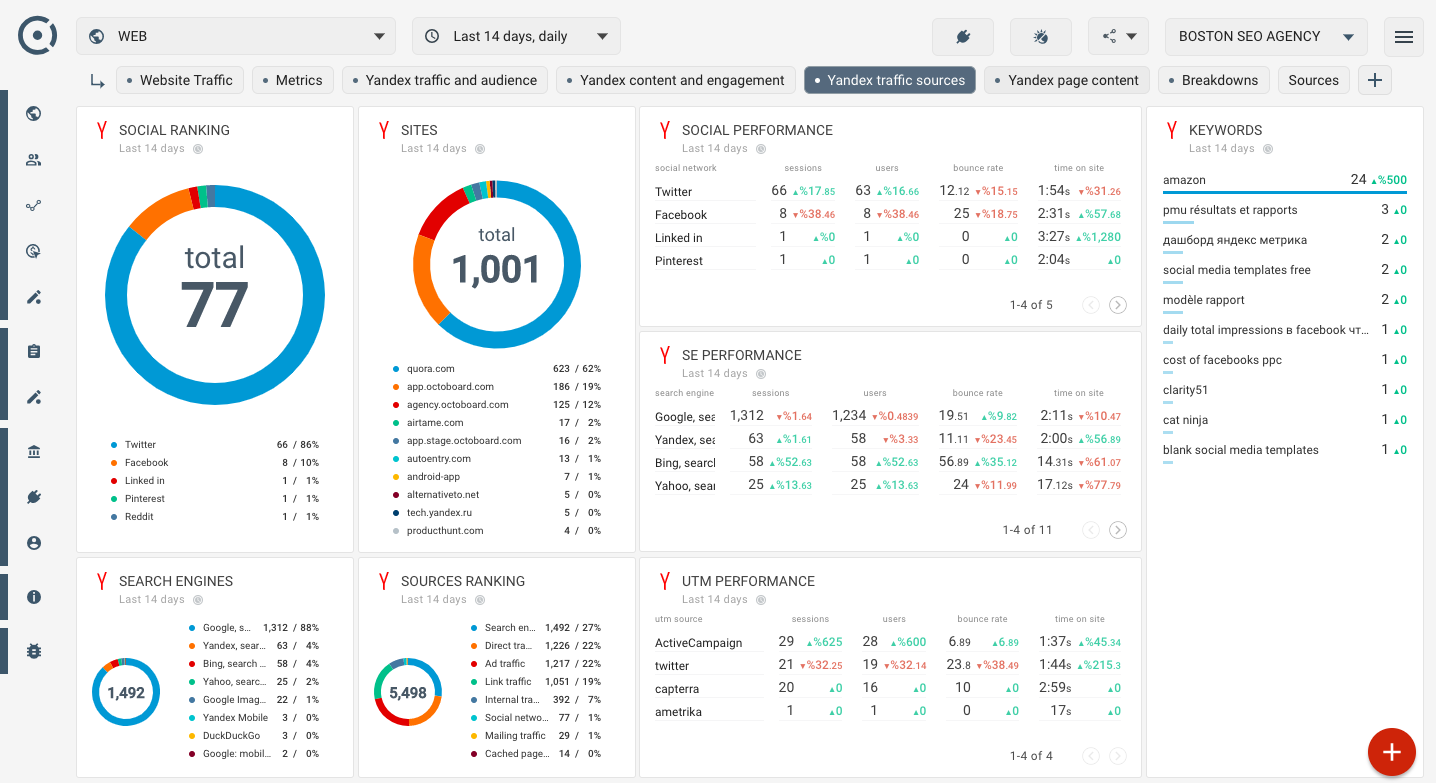Click the bank building icon in sidebar
1436x783 pixels.
34,452
